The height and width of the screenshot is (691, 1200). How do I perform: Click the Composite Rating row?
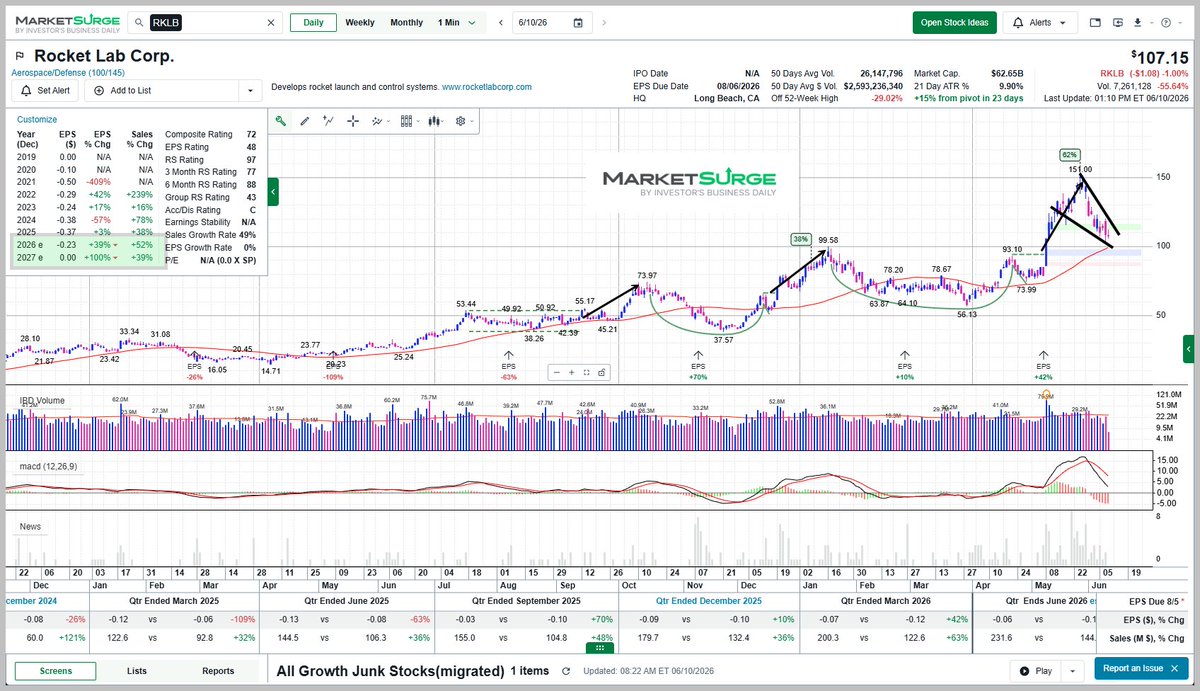click(210, 133)
